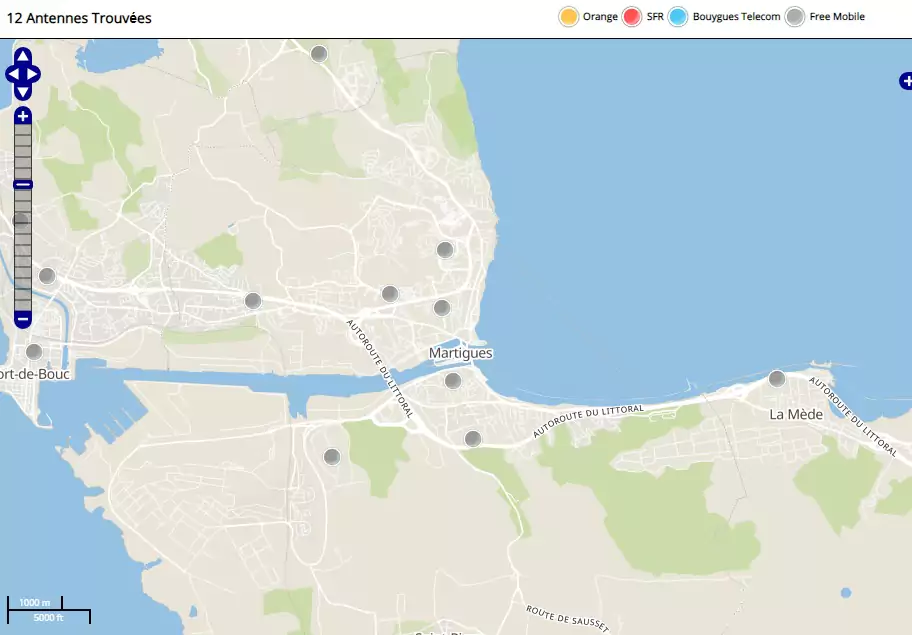Click the '12 Antennes Trouvées' heading
Screen dimensions: 912x635
[x=80, y=18]
